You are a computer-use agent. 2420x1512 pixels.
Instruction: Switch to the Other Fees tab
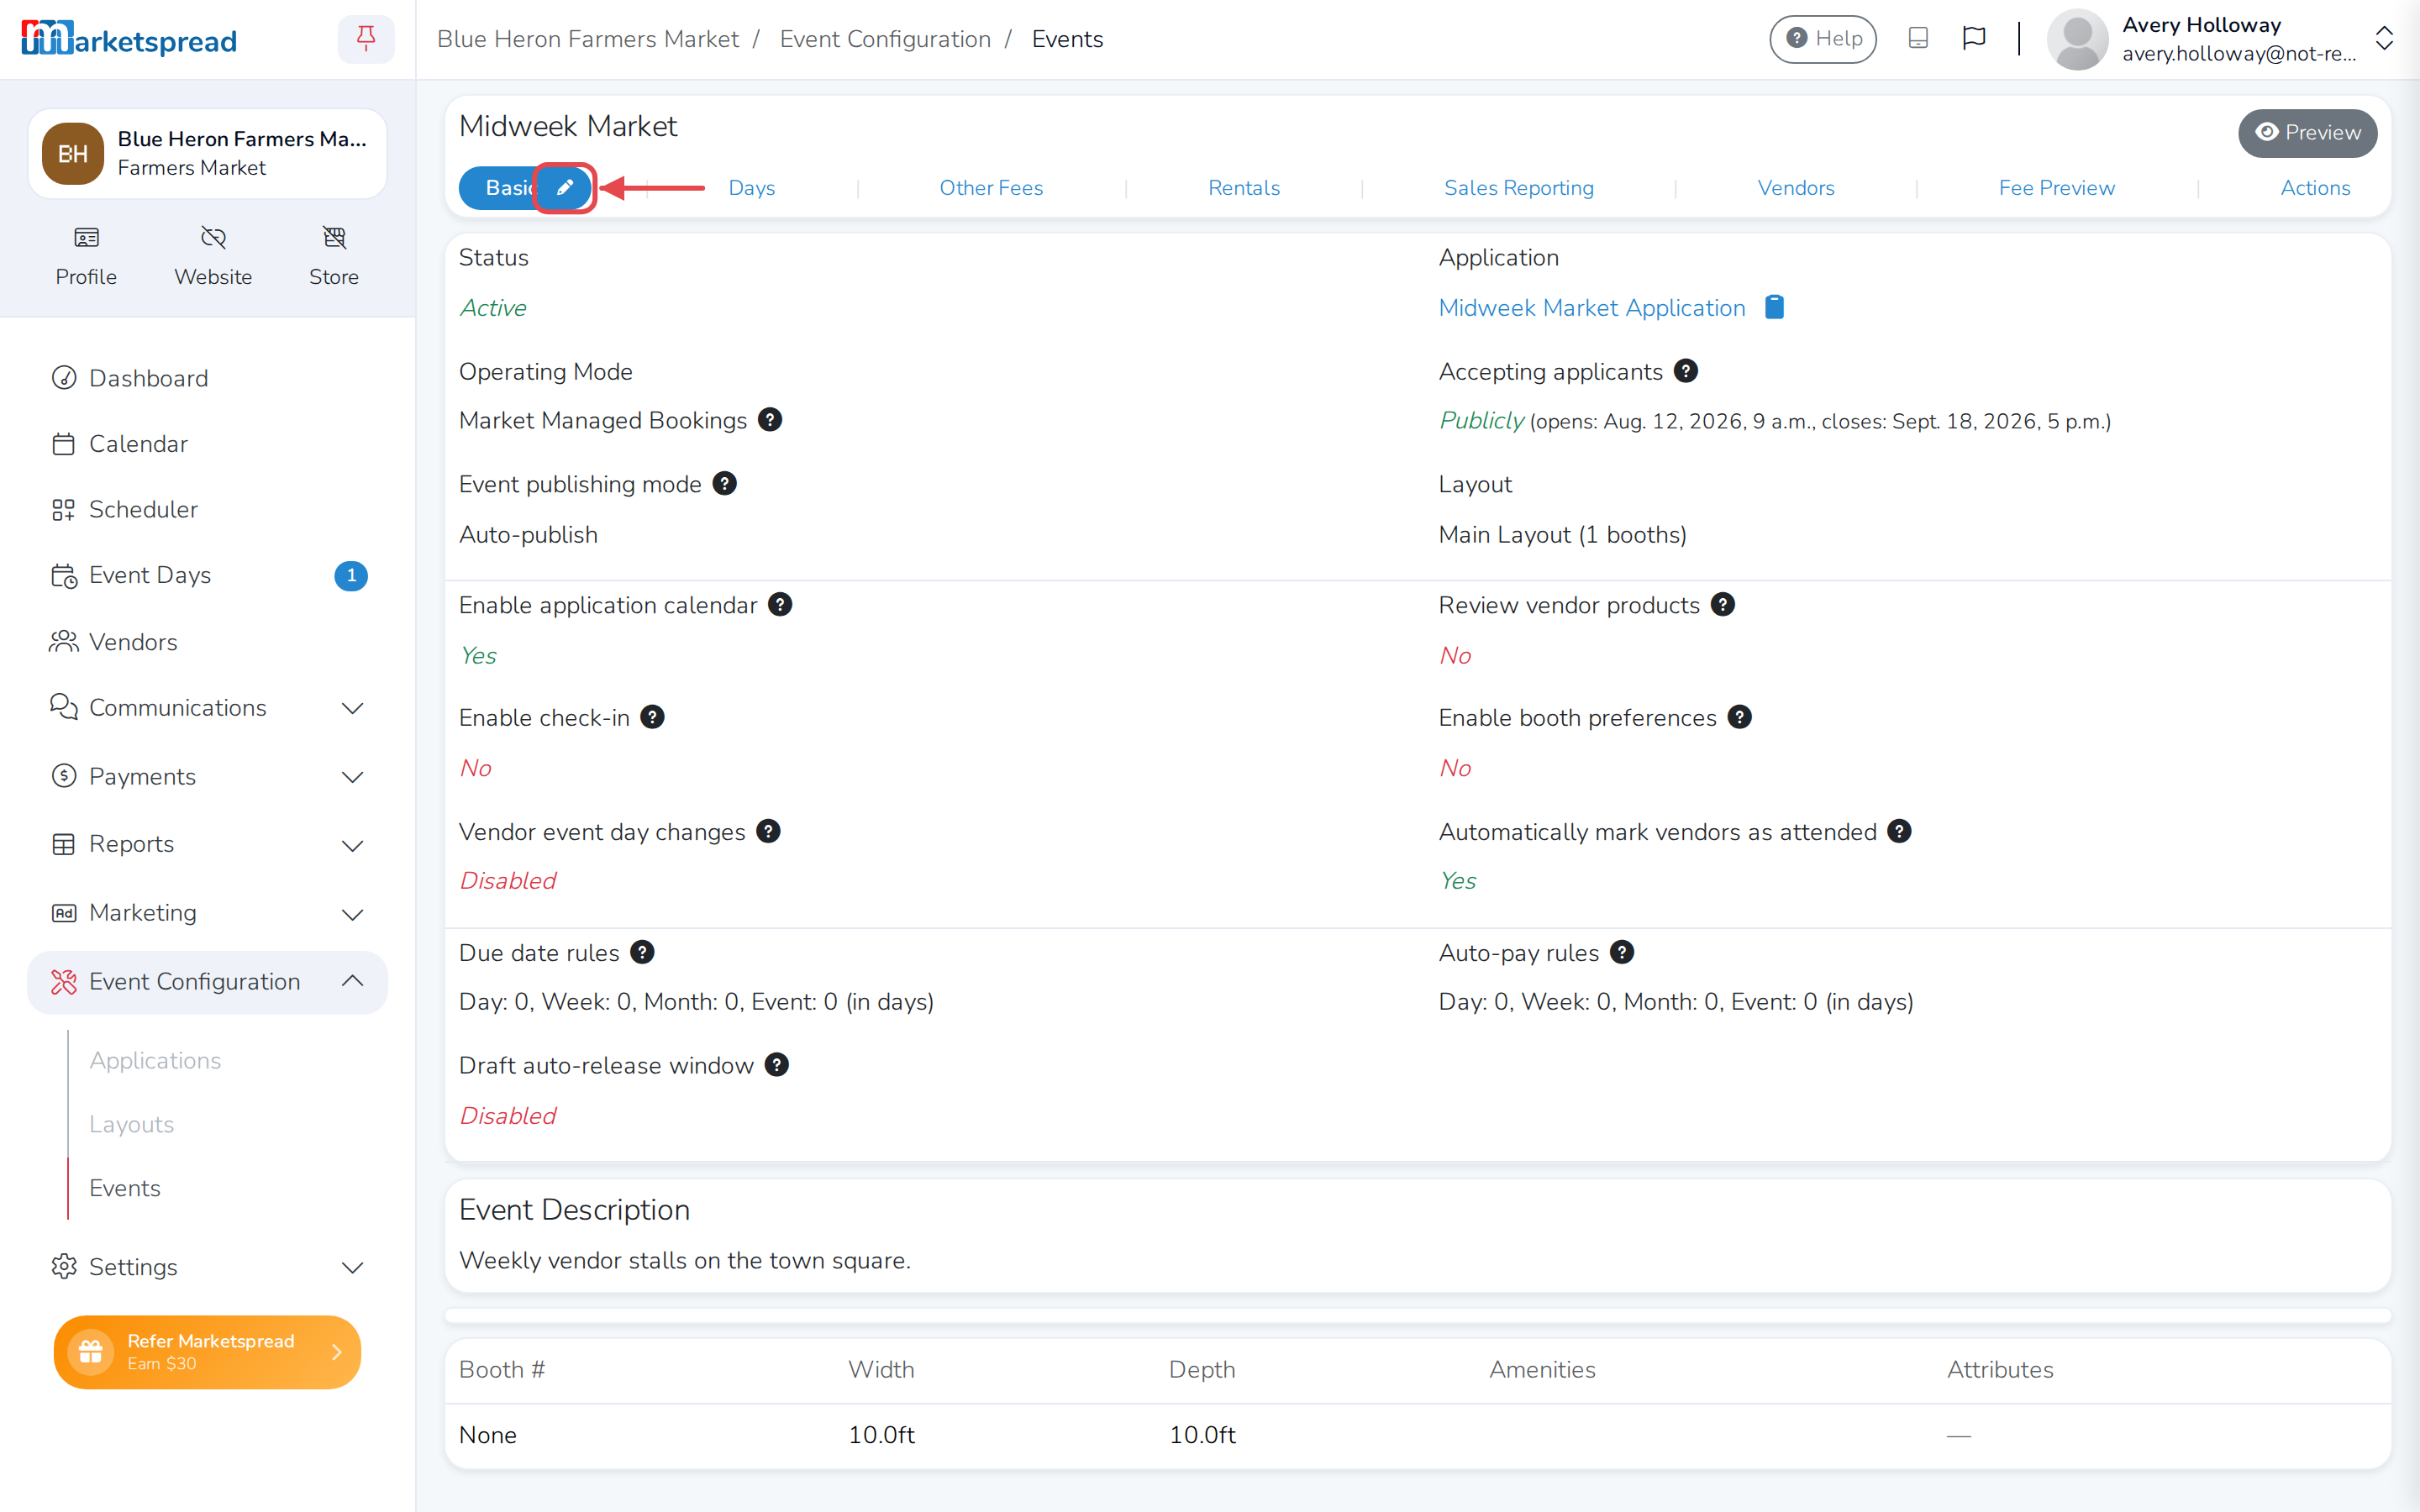(991, 188)
